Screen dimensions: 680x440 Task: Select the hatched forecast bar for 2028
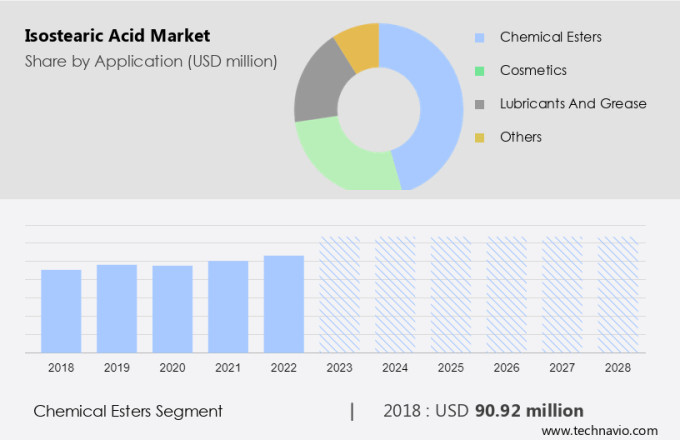click(617, 294)
